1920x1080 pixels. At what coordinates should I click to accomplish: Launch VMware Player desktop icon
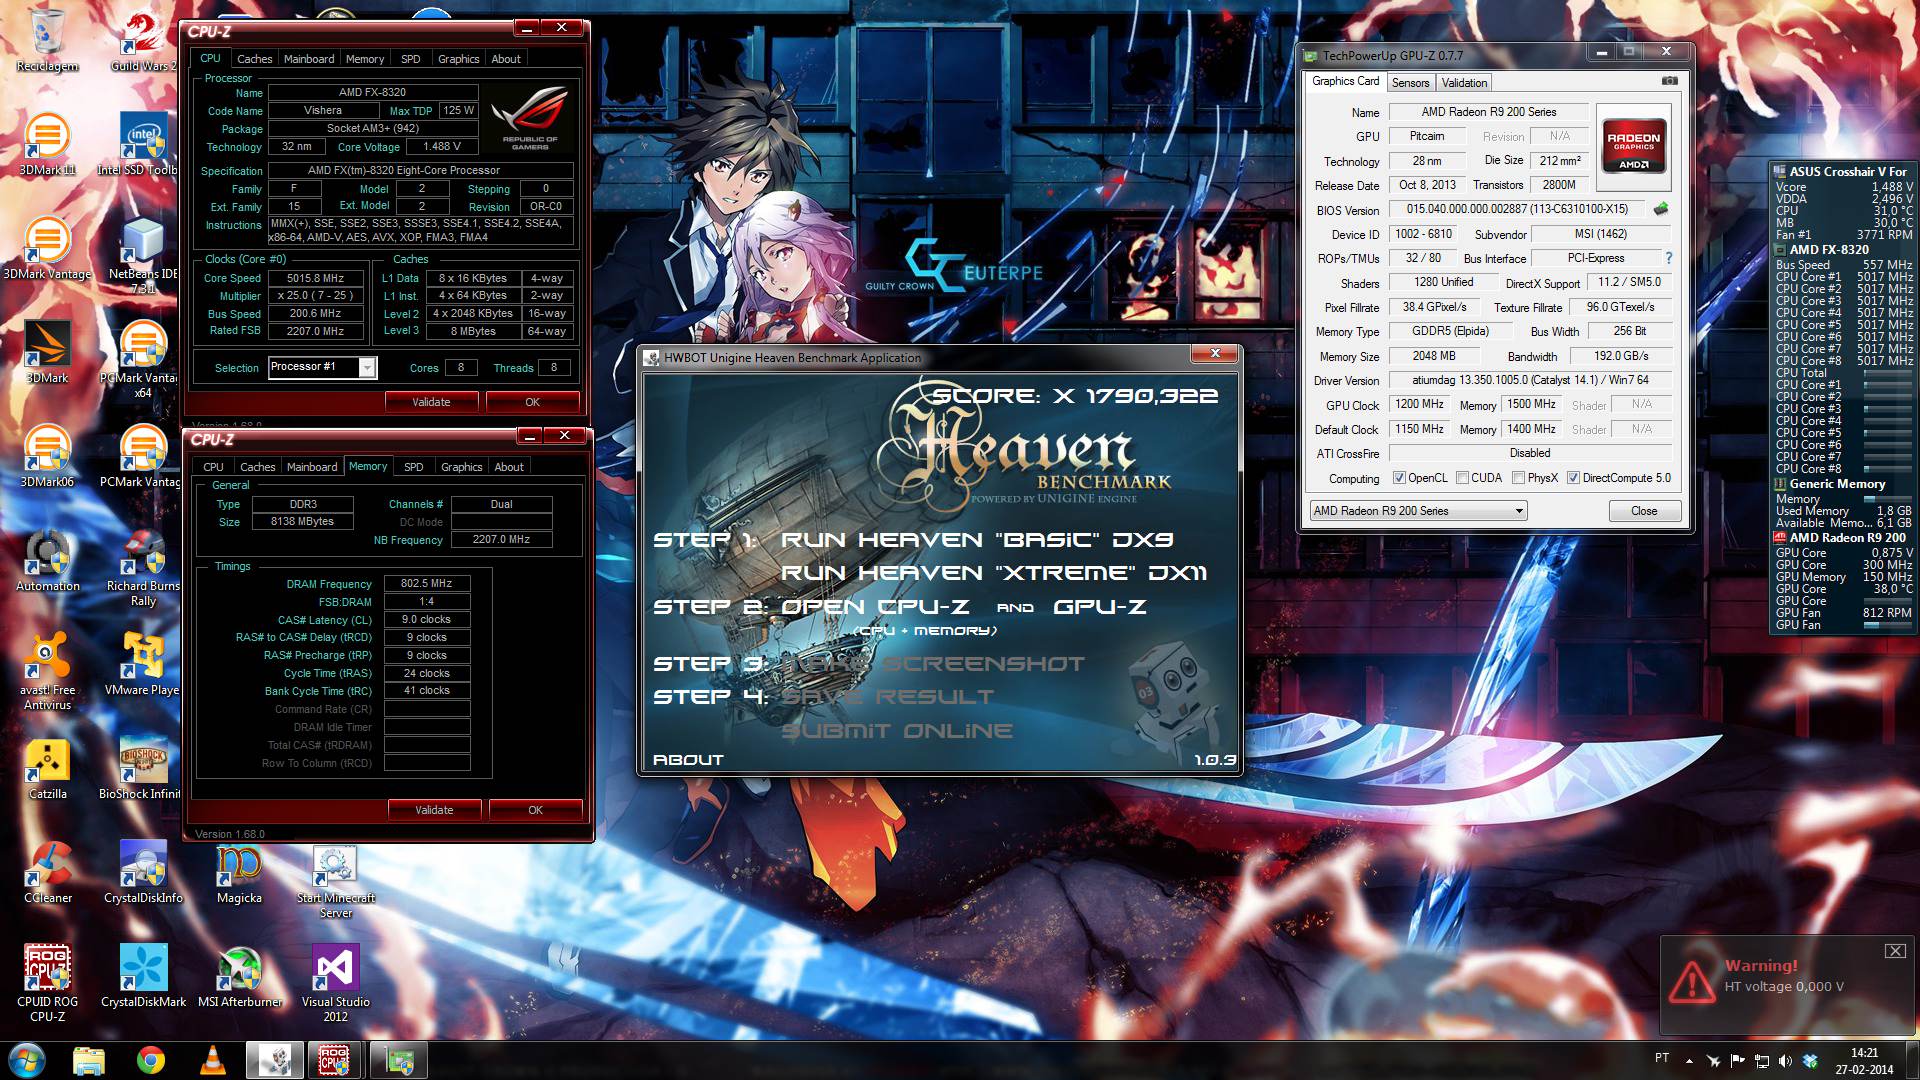pos(142,664)
